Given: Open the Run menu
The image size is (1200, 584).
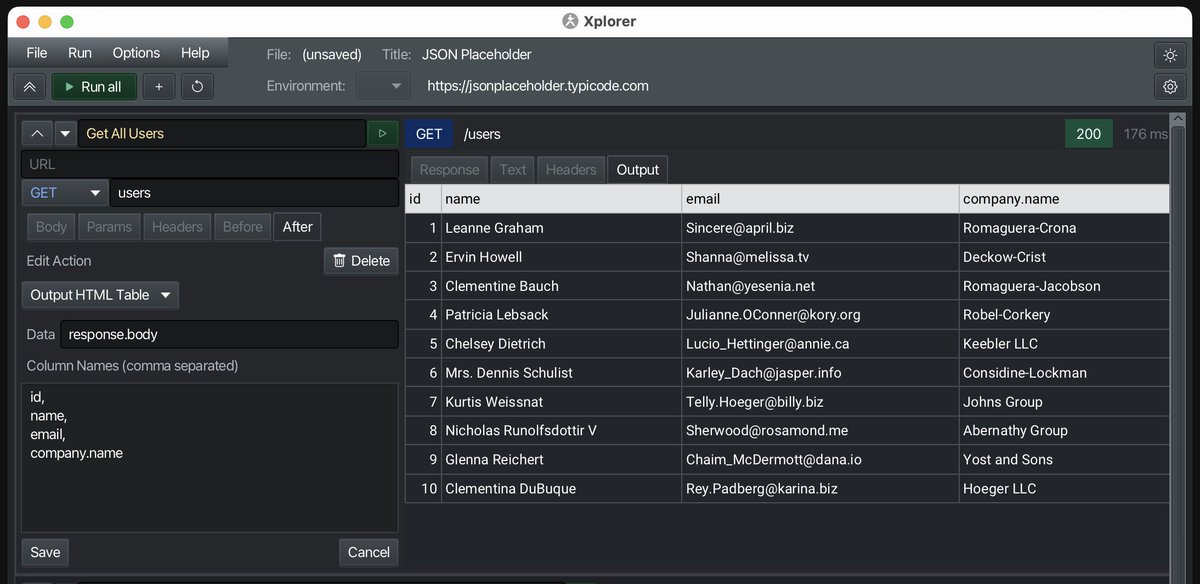Looking at the screenshot, I should click(80, 53).
